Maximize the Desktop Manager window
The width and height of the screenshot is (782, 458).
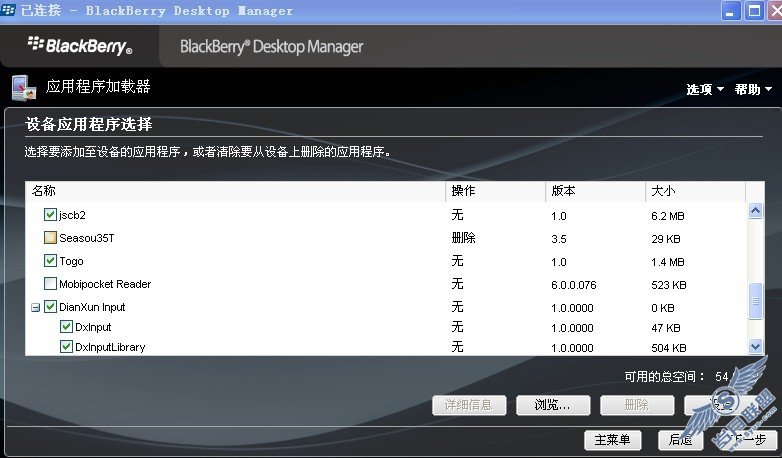click(x=755, y=10)
